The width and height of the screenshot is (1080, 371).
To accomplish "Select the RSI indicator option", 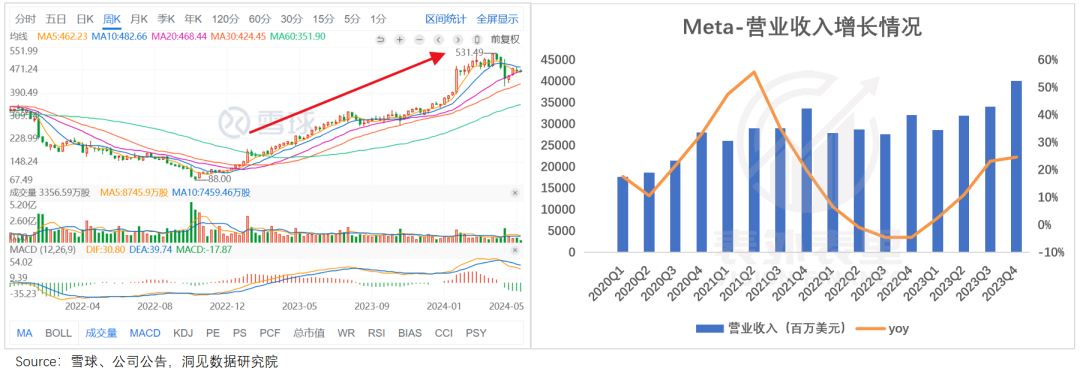I will (x=376, y=333).
